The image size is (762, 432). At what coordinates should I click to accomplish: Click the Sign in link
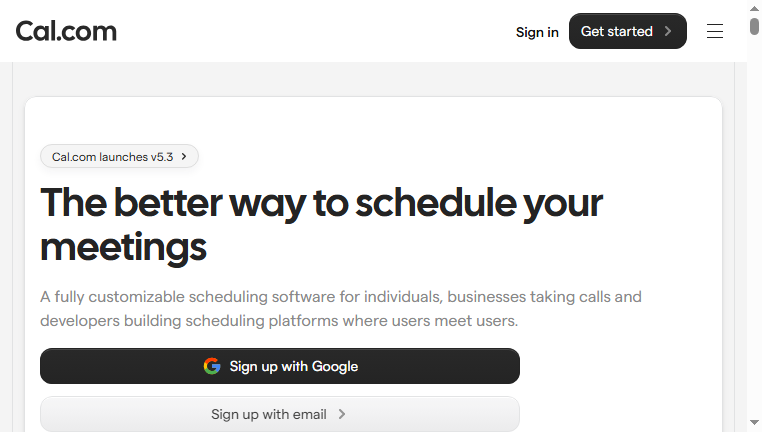point(537,32)
